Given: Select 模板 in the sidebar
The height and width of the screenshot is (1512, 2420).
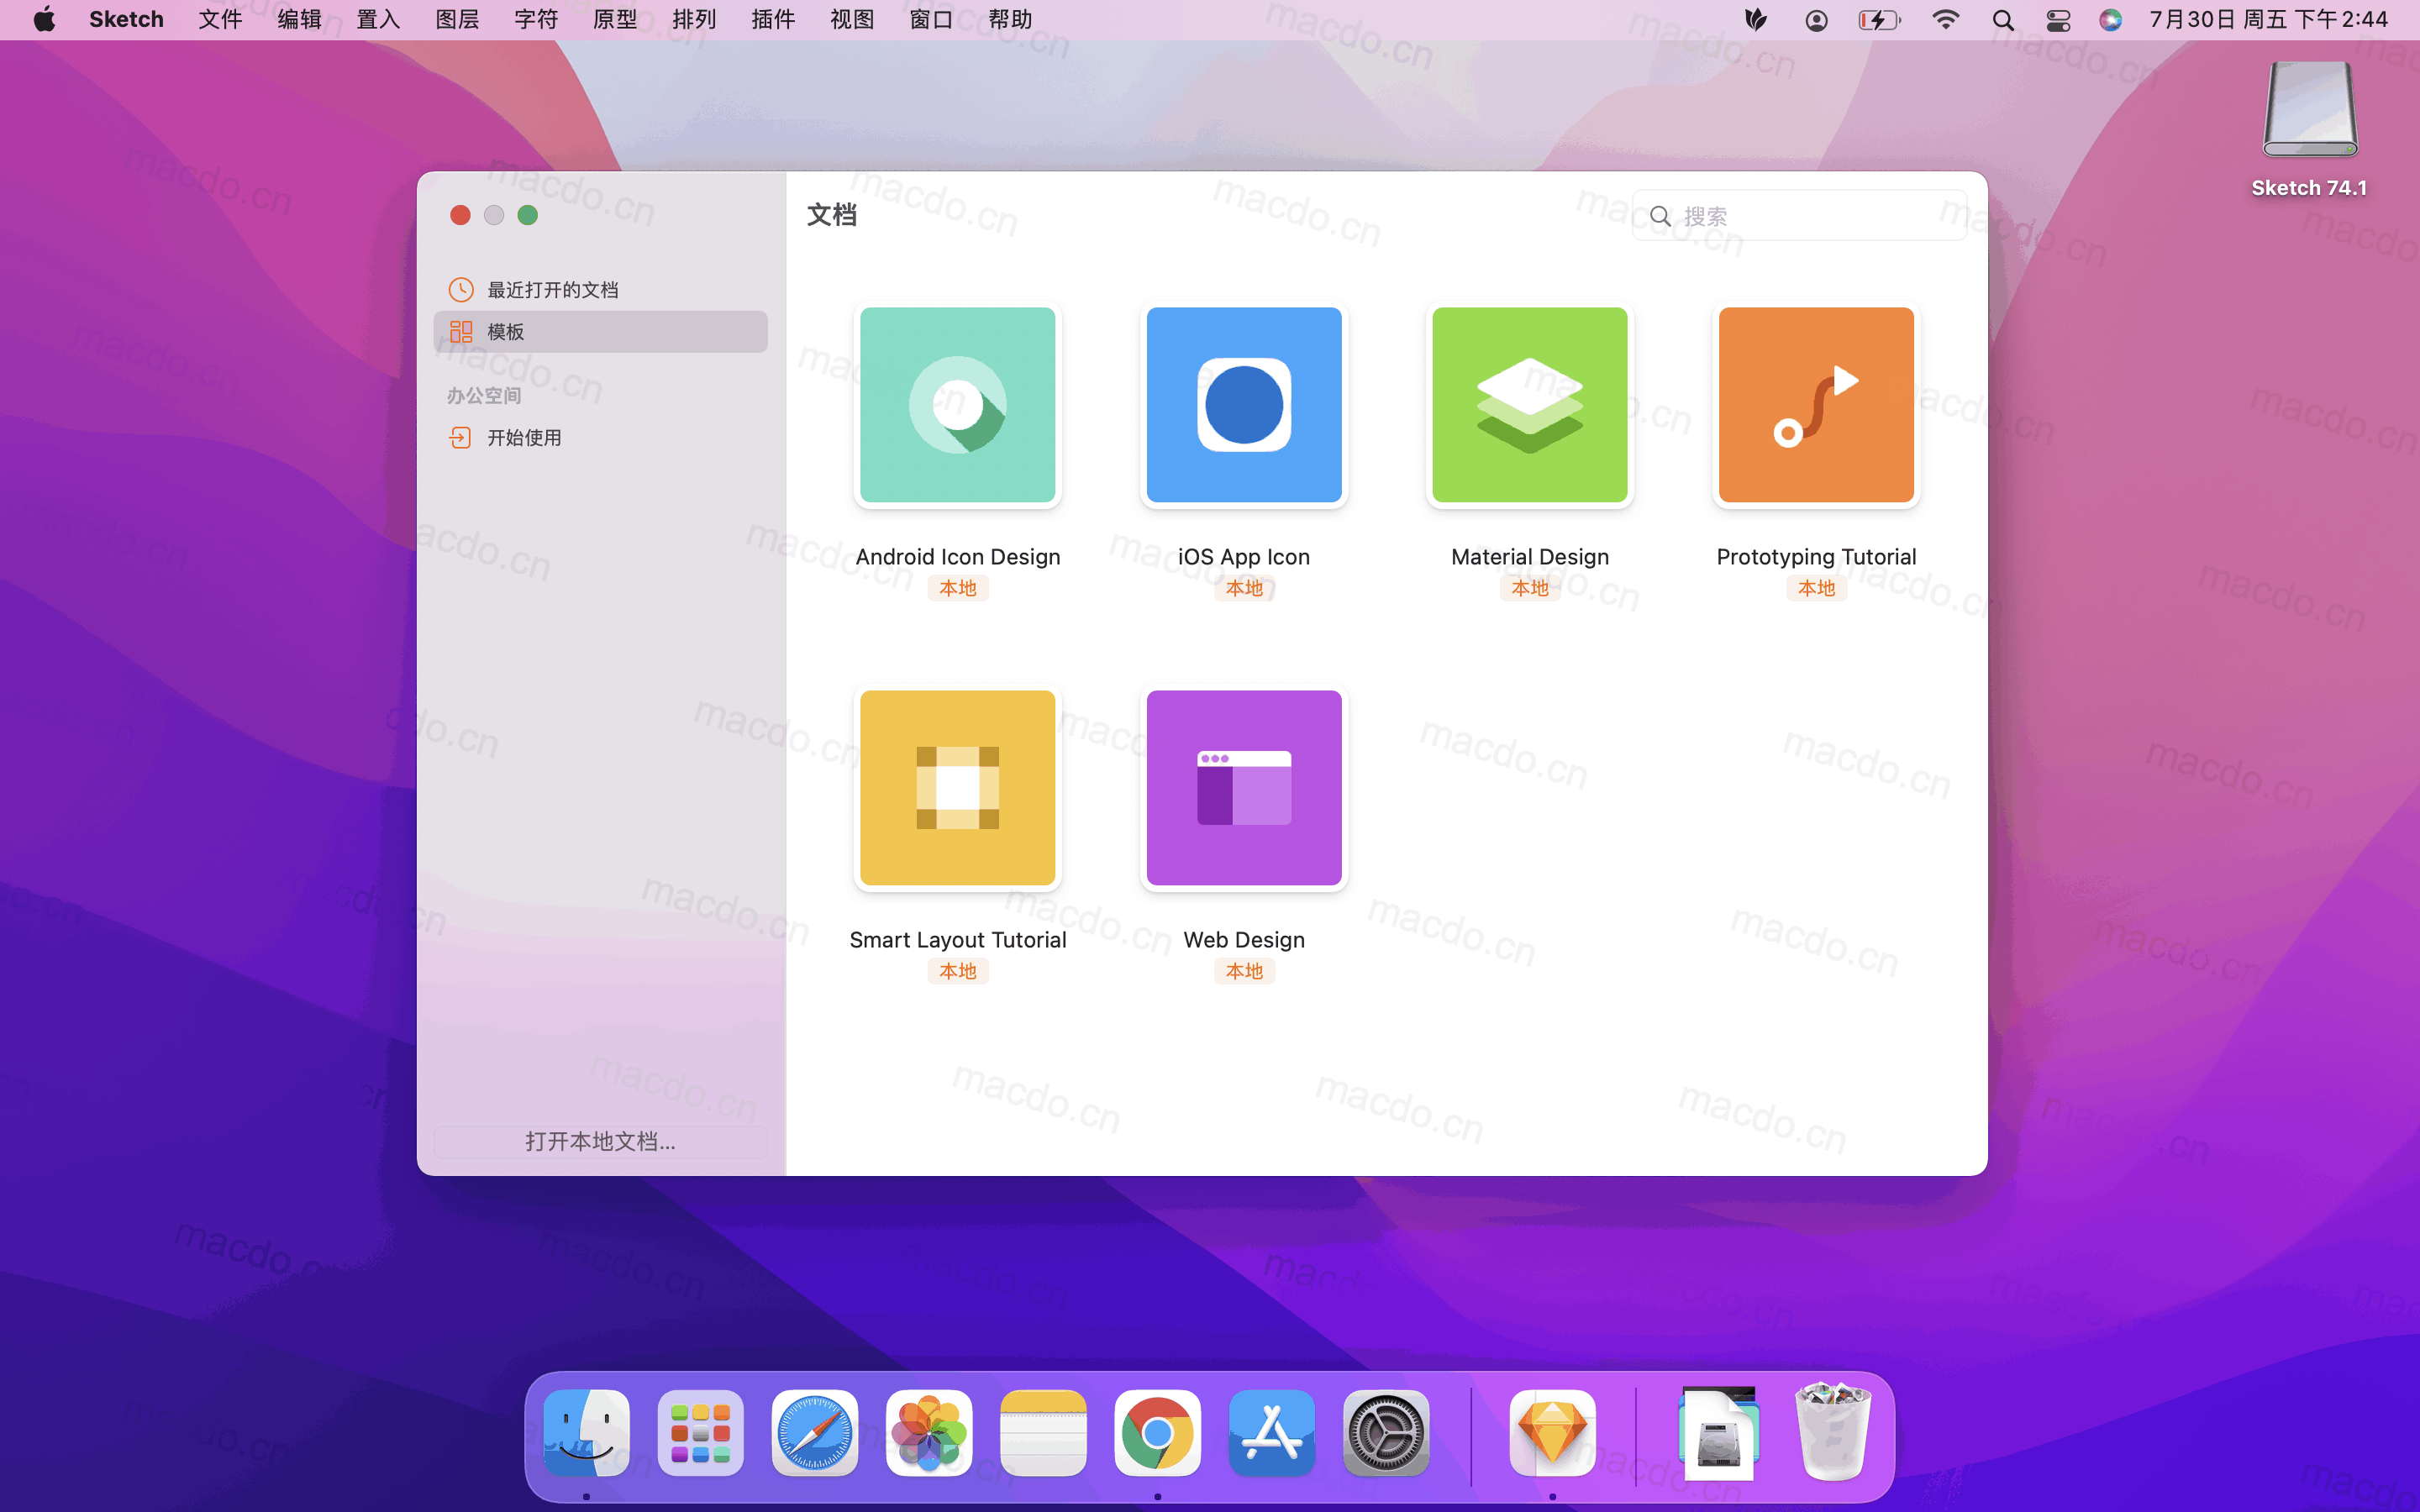Looking at the screenshot, I should (x=601, y=332).
